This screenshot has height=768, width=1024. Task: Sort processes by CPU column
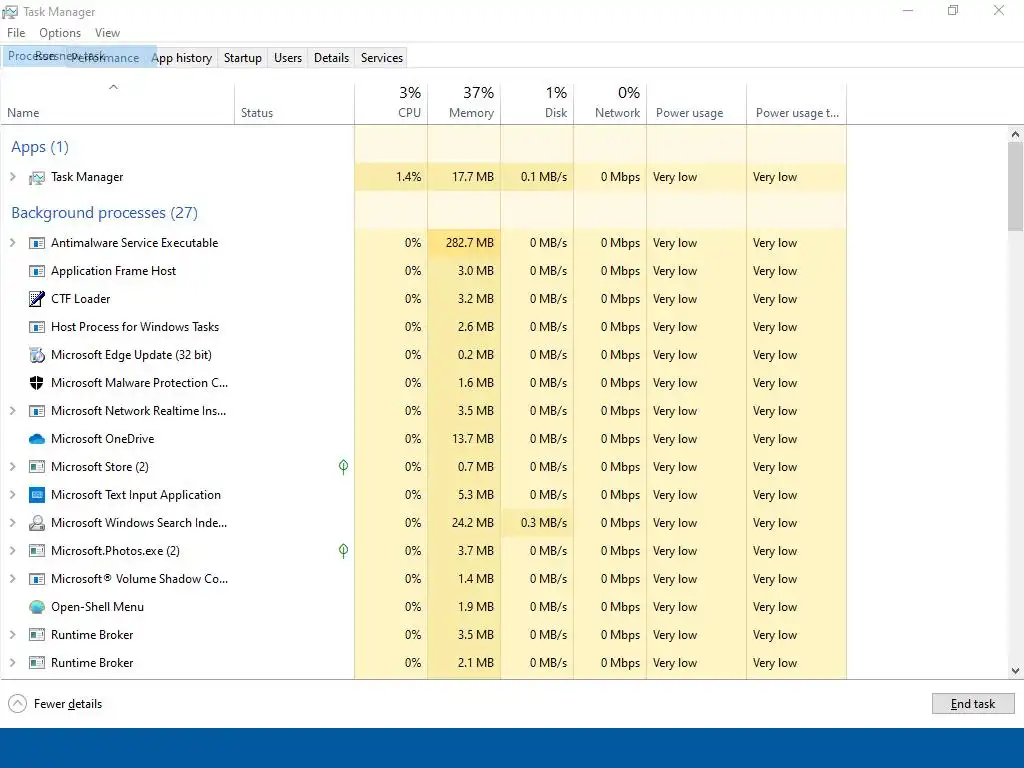391,104
